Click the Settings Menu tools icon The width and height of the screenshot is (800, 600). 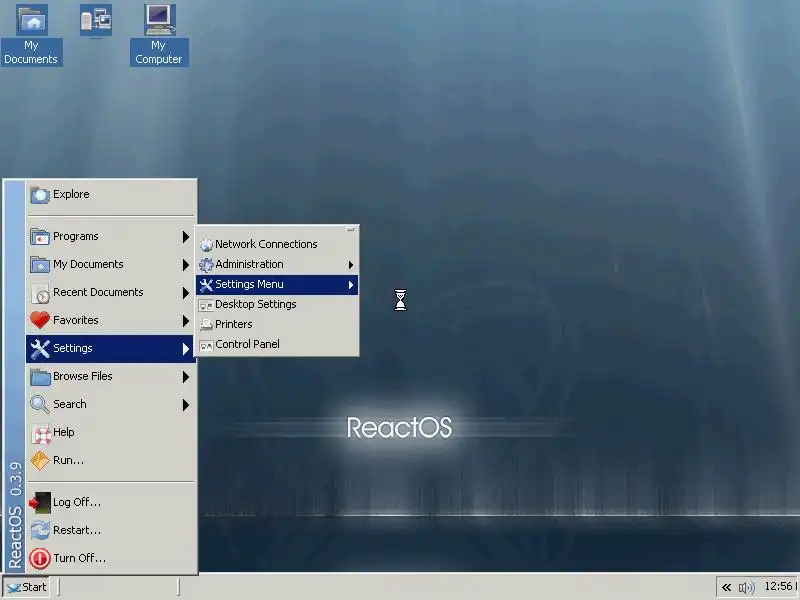point(206,285)
